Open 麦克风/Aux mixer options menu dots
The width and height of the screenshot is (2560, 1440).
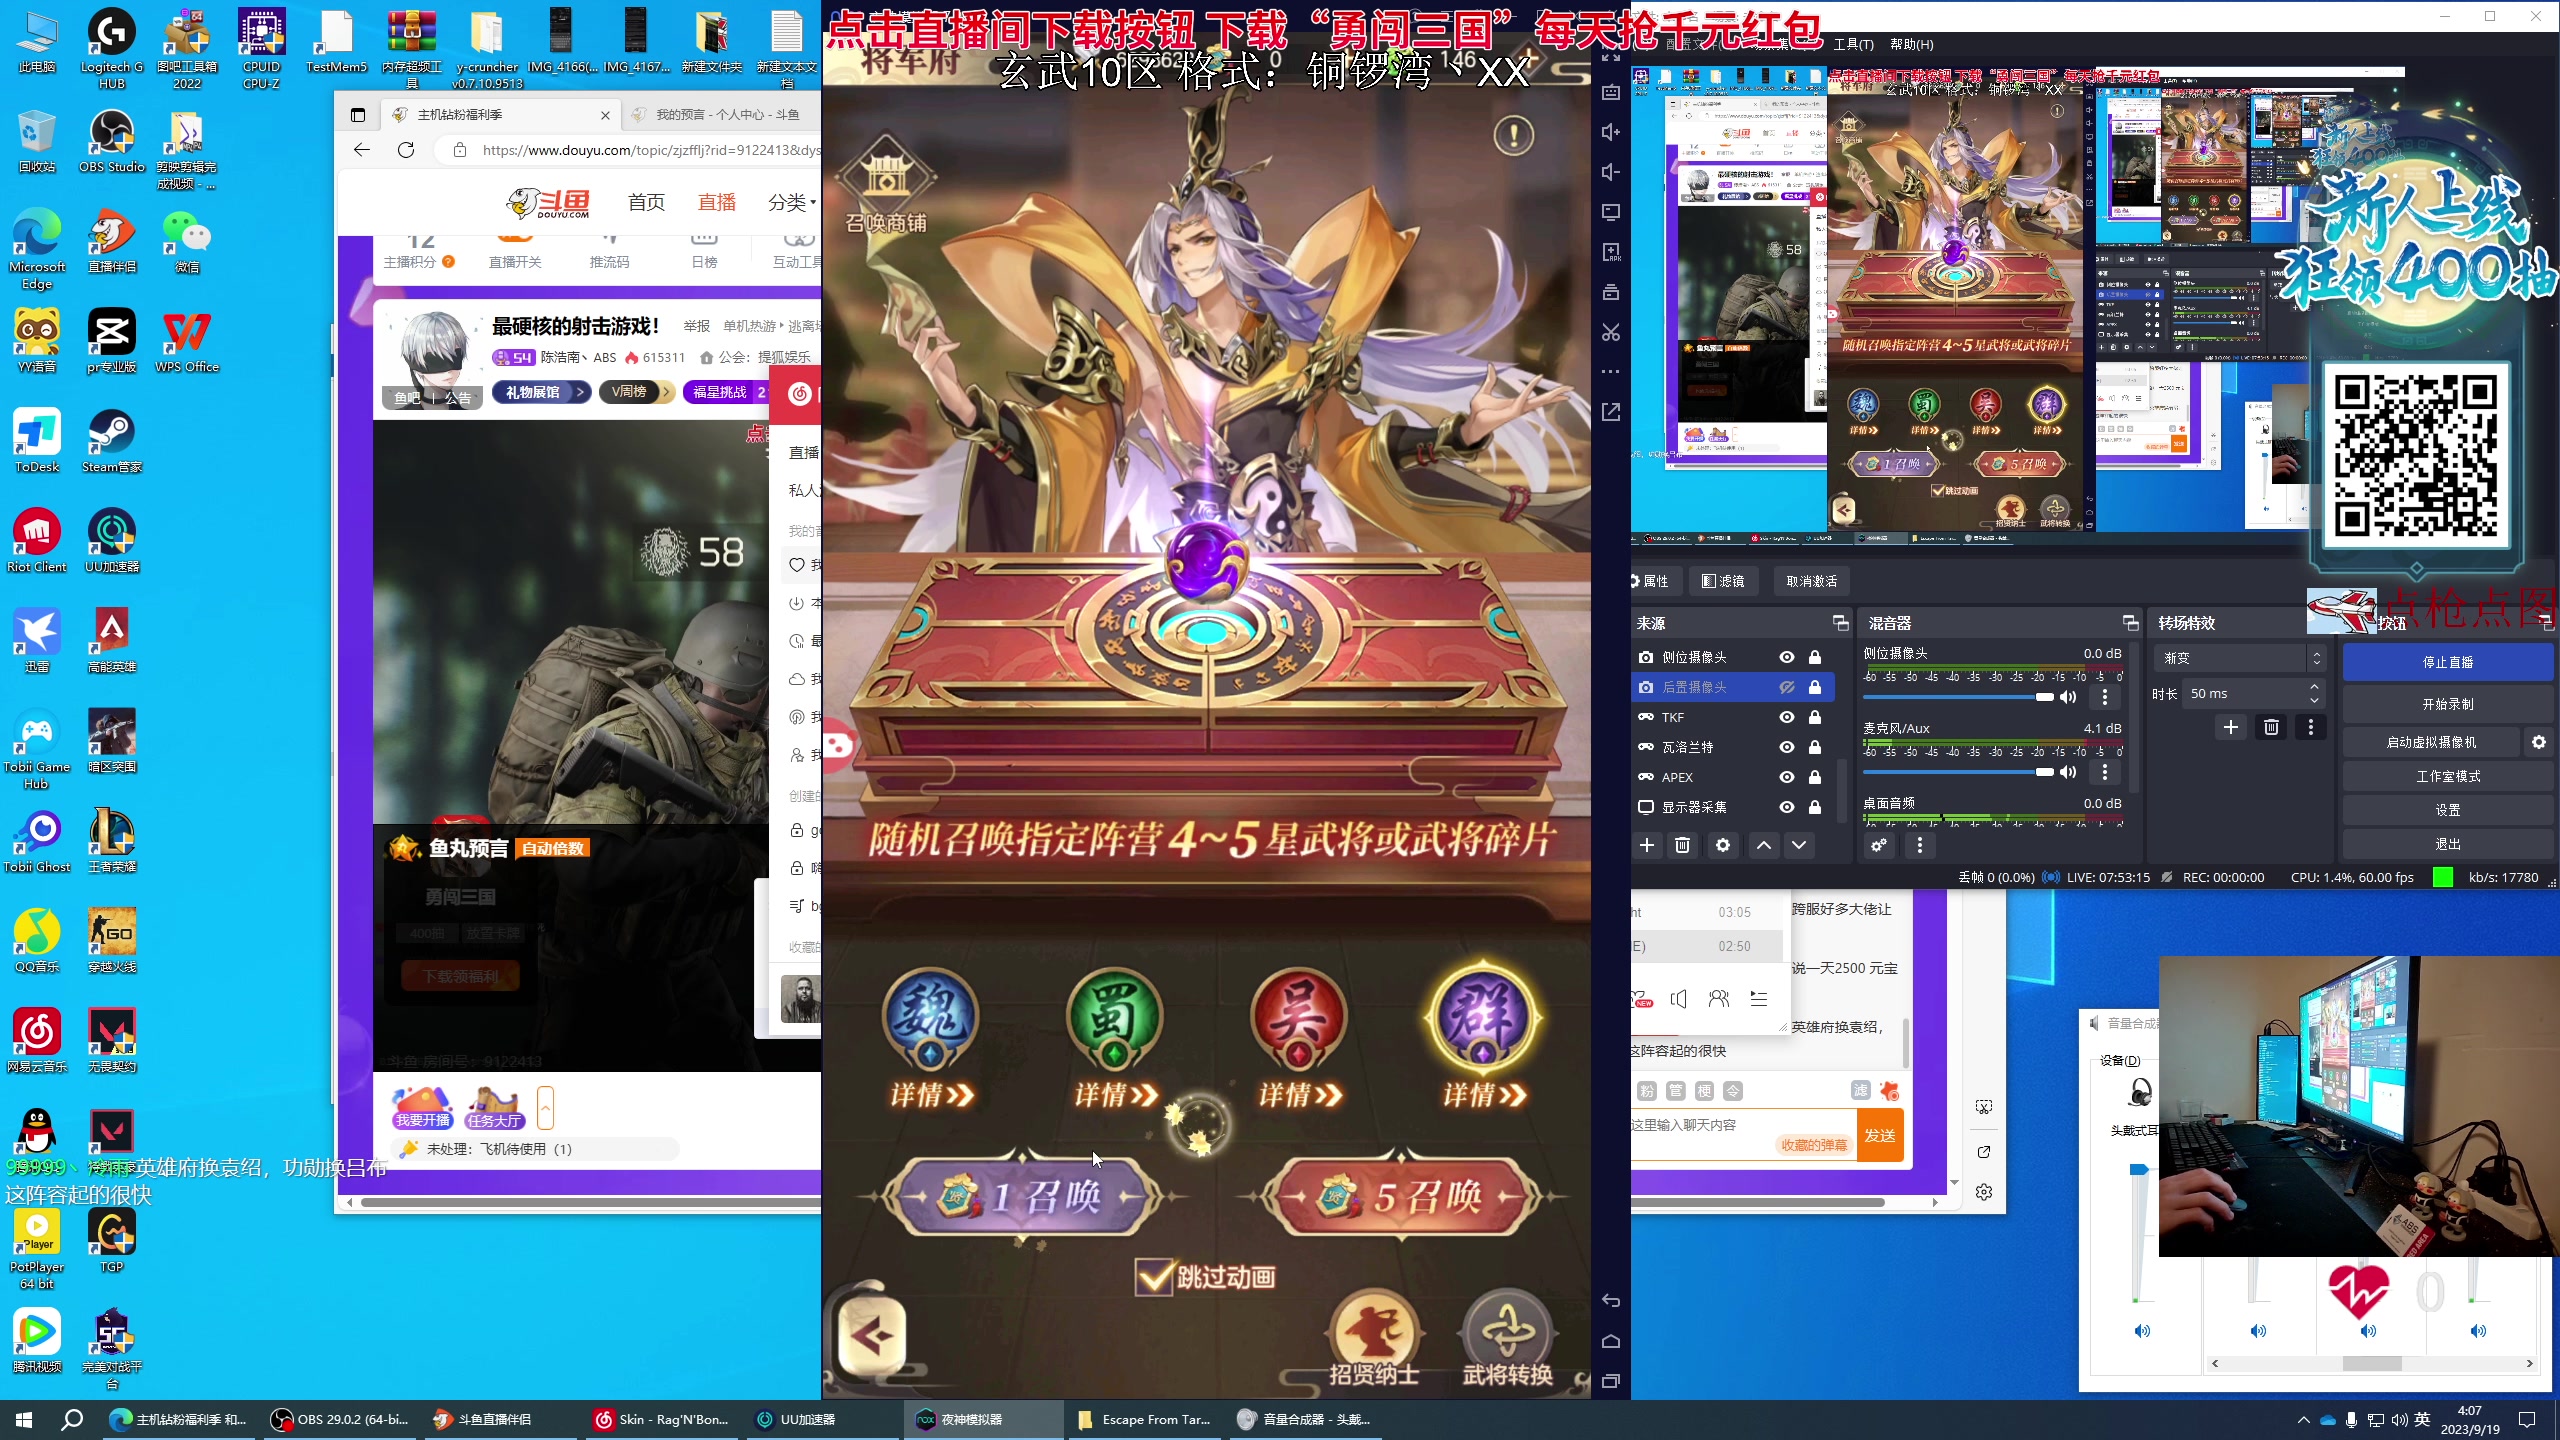pos(2105,772)
